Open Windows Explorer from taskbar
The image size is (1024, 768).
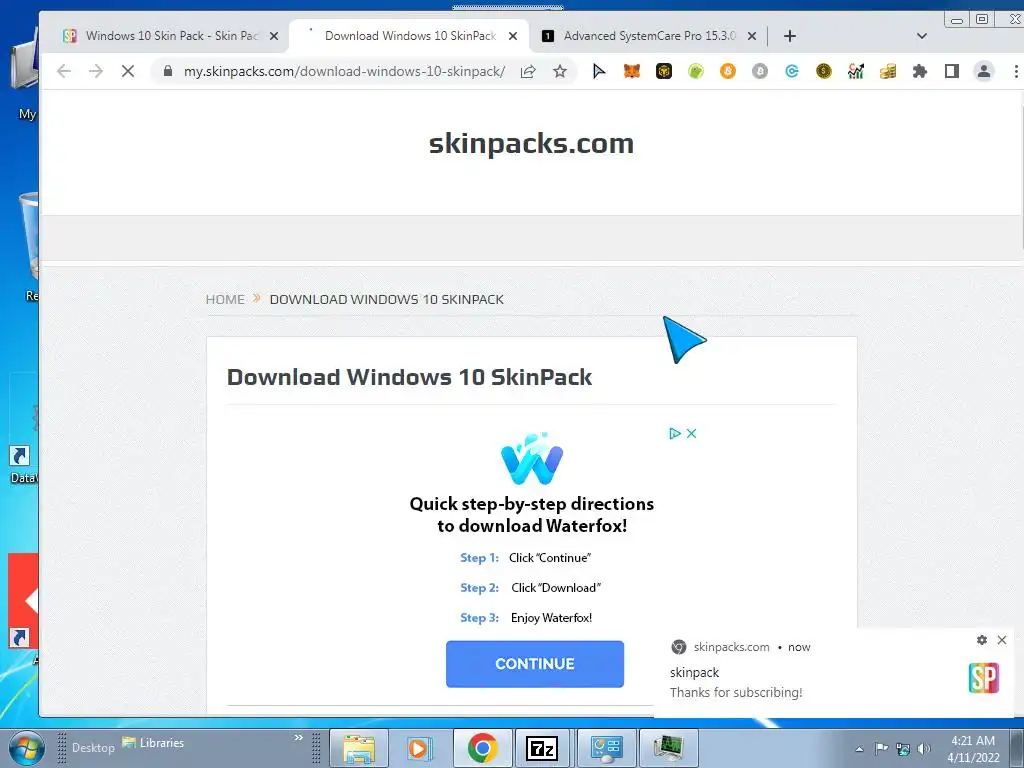point(359,748)
